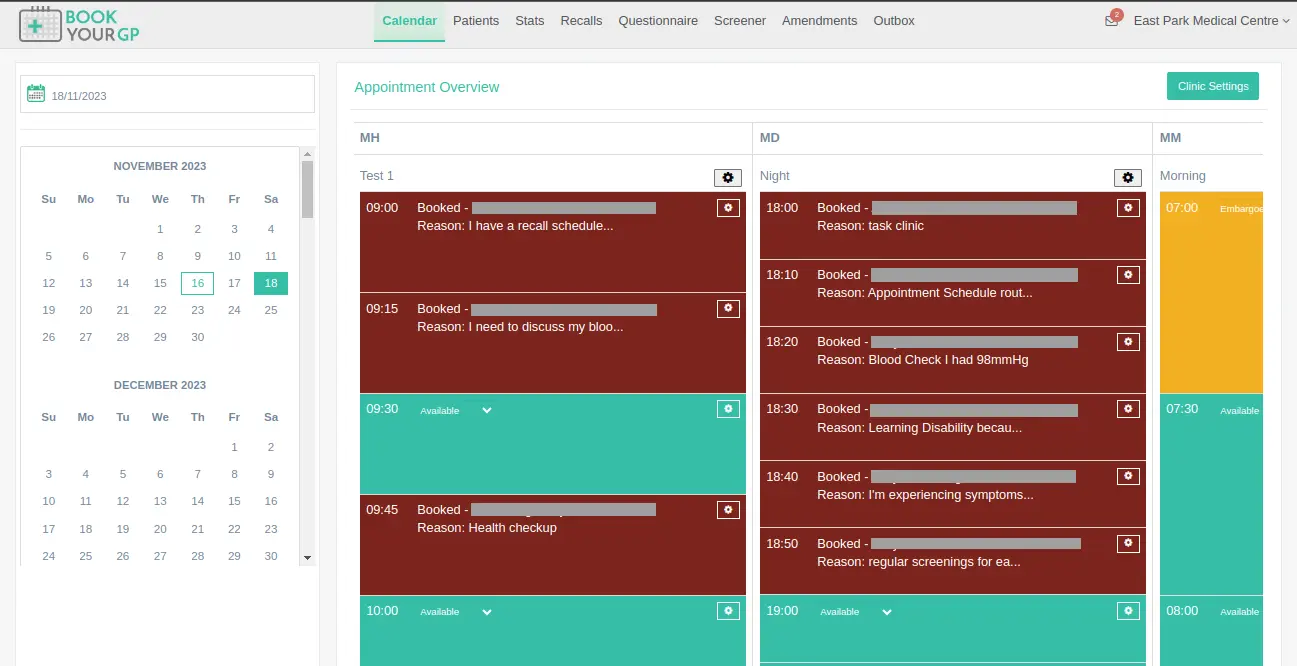Click the calendar scrollbar down arrow
Image resolution: width=1297 pixels, height=666 pixels.
point(307,557)
